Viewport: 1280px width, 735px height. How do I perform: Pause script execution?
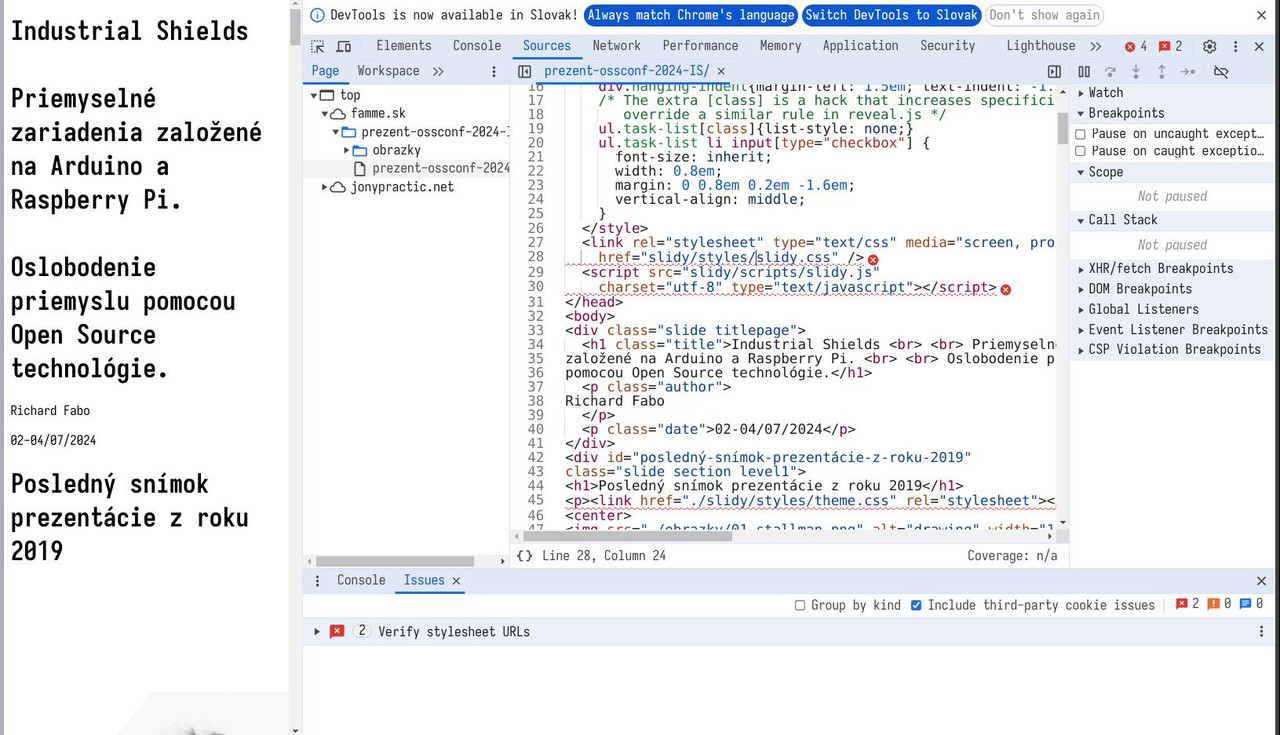(x=1084, y=71)
